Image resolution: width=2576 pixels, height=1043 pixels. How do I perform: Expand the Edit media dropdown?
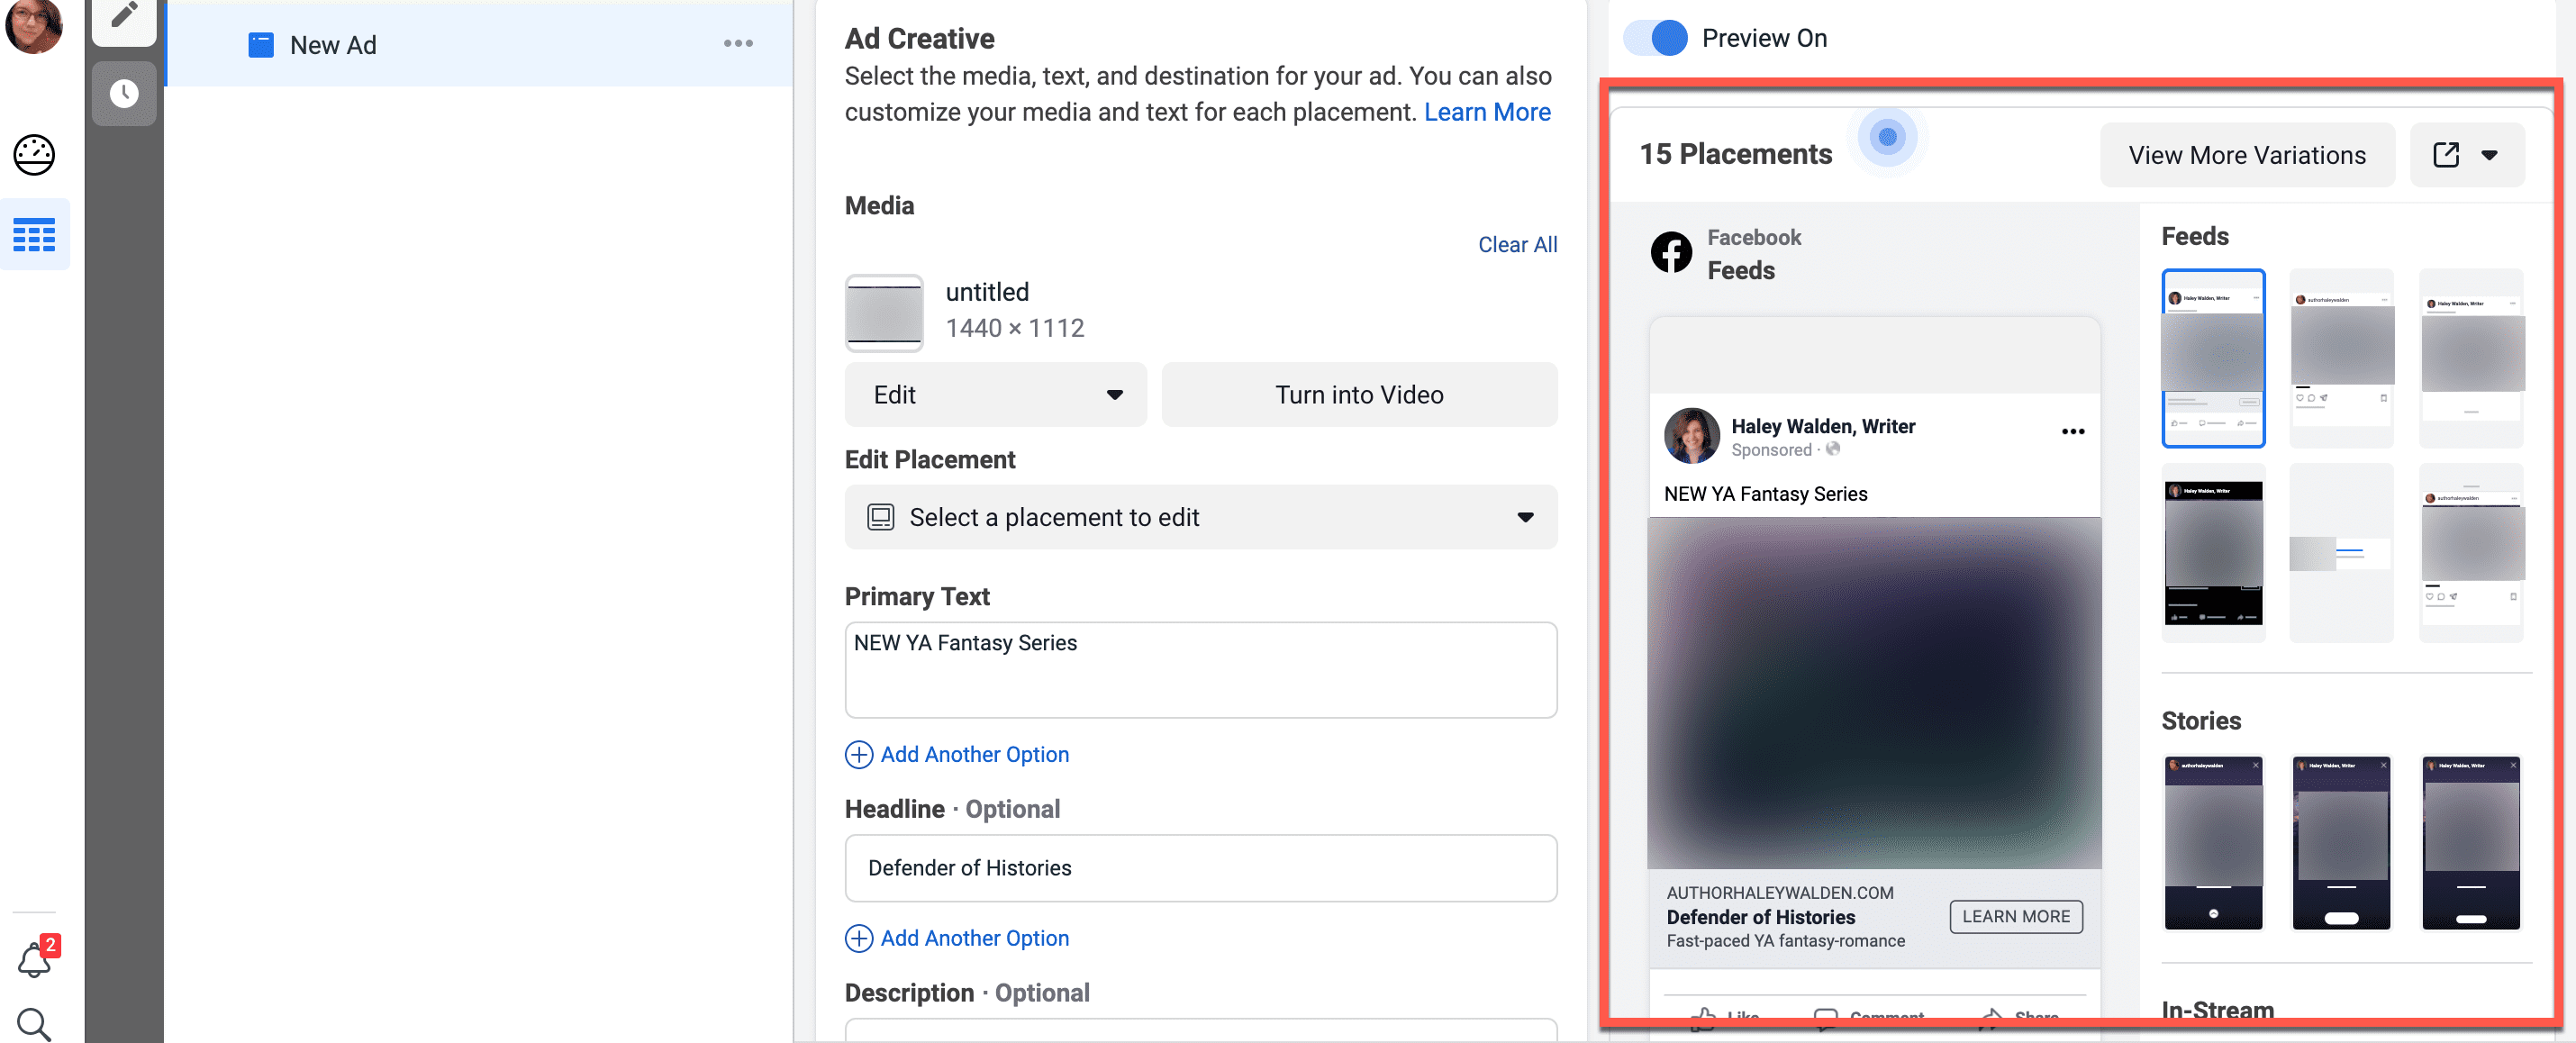pyautogui.click(x=995, y=395)
